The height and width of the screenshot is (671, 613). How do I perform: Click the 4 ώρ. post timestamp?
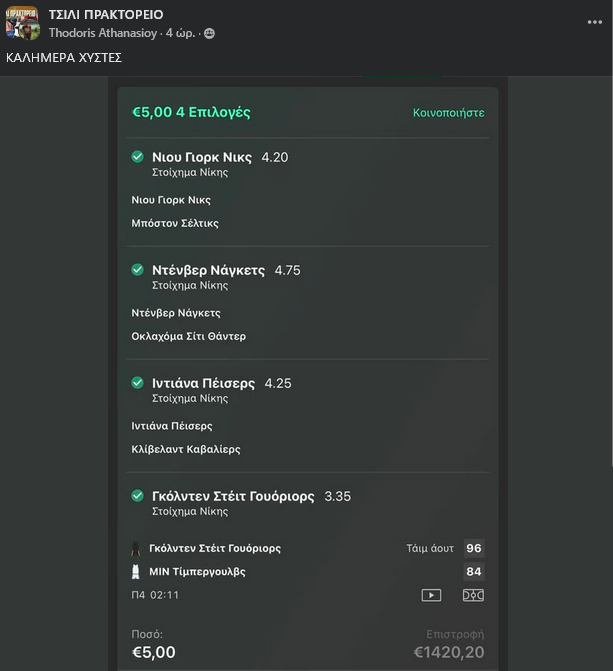[180, 33]
